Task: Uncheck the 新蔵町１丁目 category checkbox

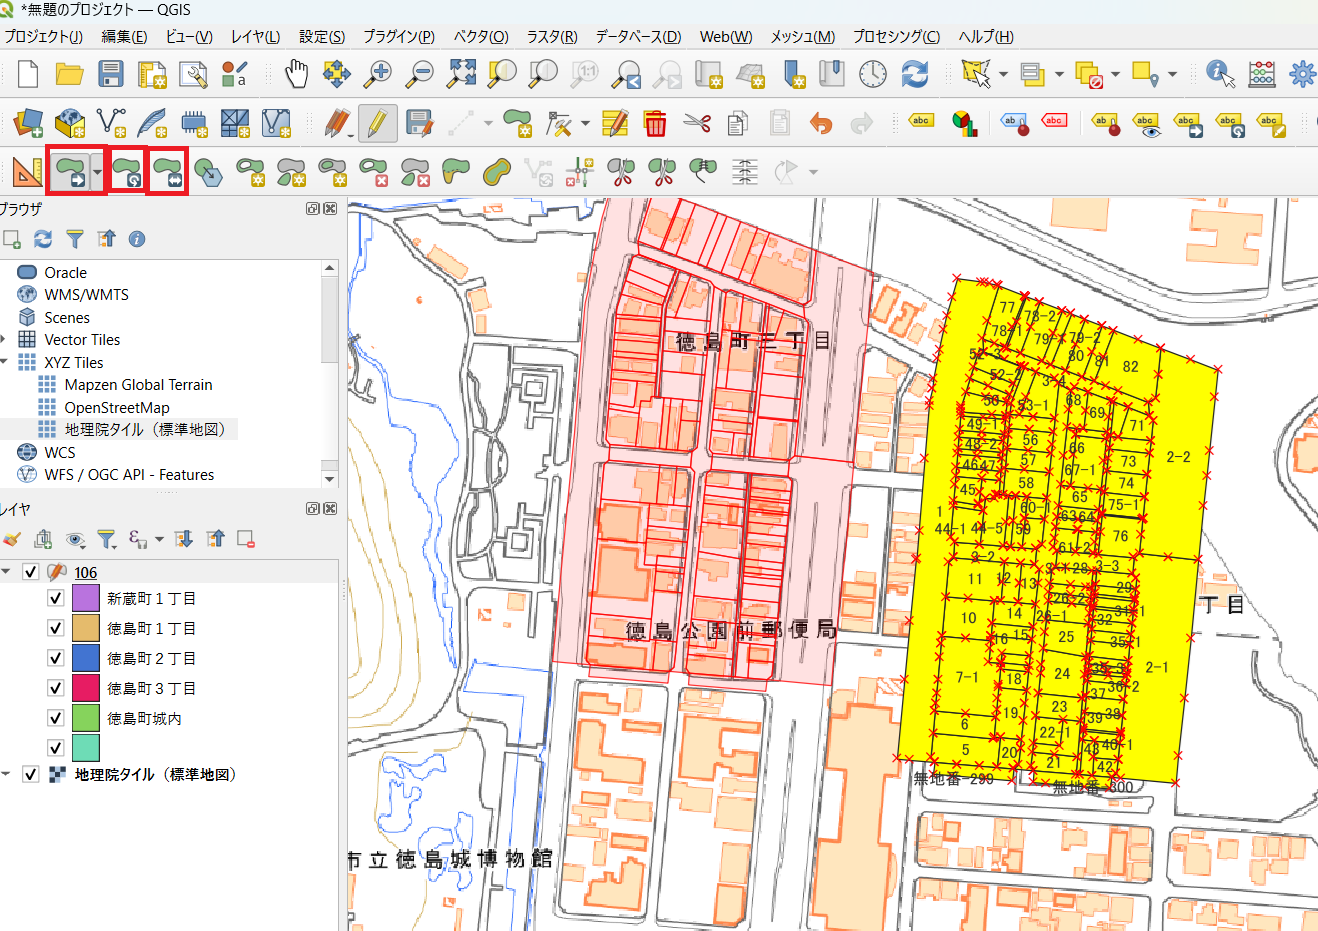Action: click(x=56, y=598)
